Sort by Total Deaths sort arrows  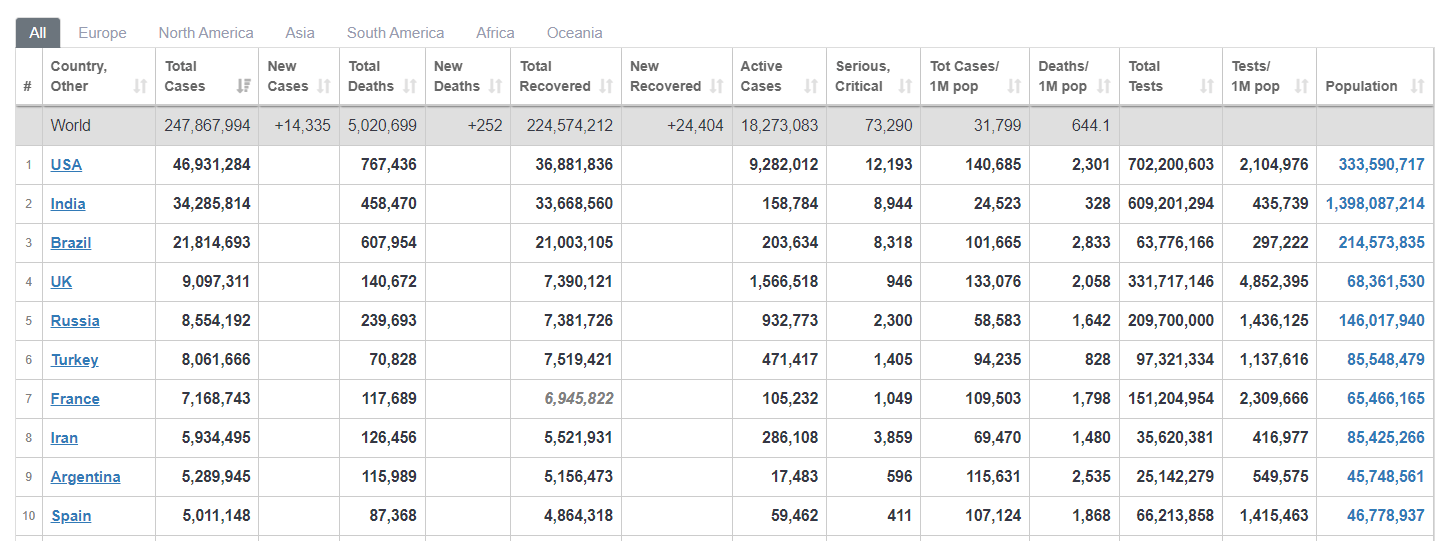pyautogui.click(x=410, y=86)
